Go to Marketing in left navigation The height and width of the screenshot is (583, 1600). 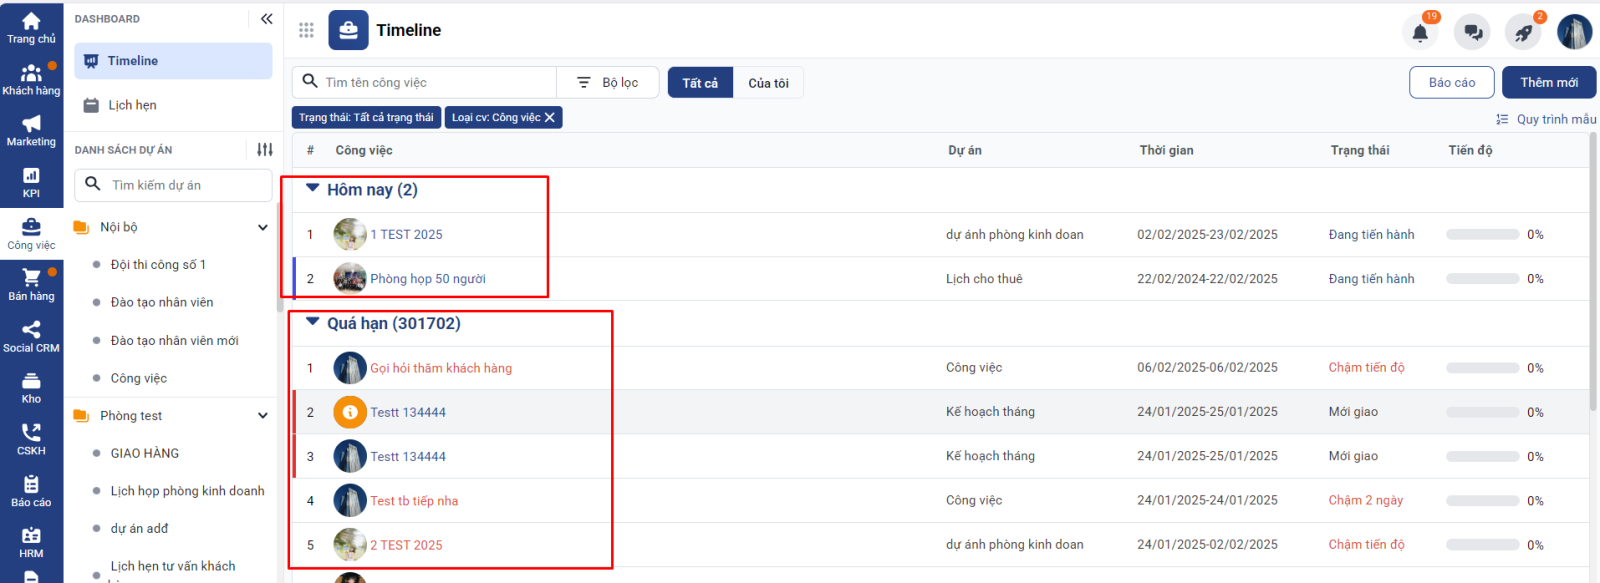(x=31, y=130)
